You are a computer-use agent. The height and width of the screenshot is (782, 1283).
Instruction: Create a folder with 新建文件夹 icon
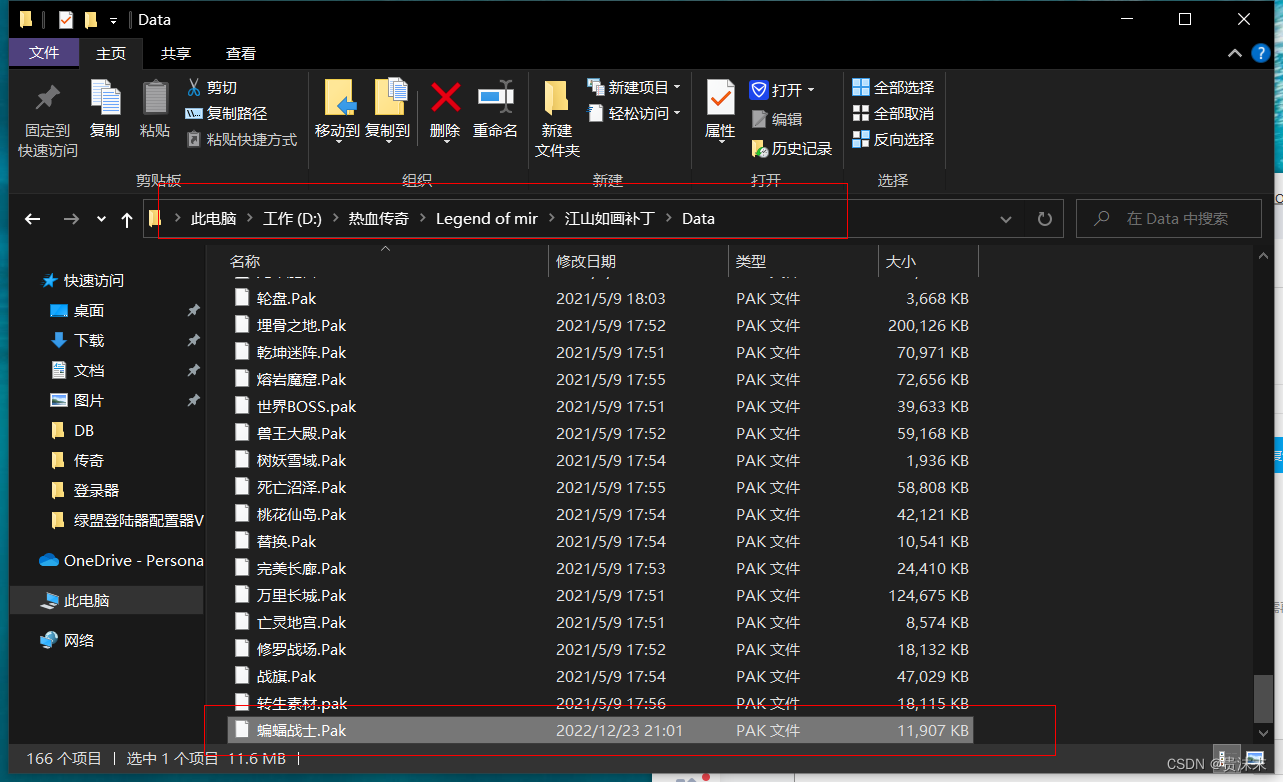(x=557, y=98)
